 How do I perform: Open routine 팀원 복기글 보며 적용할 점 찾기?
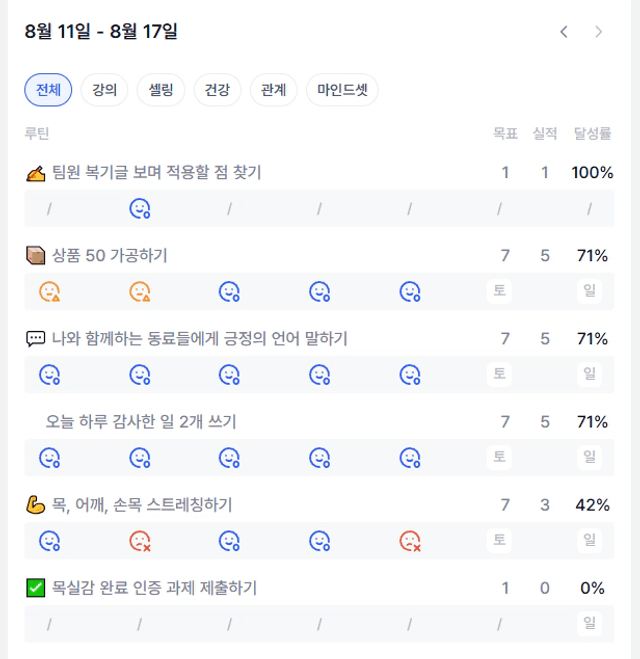click(156, 172)
